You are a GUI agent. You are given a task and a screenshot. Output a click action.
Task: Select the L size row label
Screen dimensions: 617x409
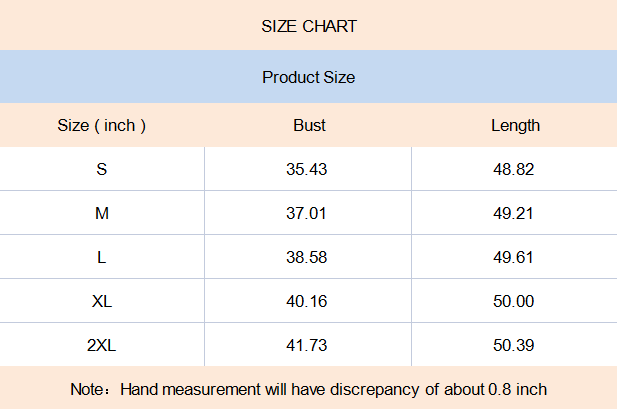click(x=102, y=257)
